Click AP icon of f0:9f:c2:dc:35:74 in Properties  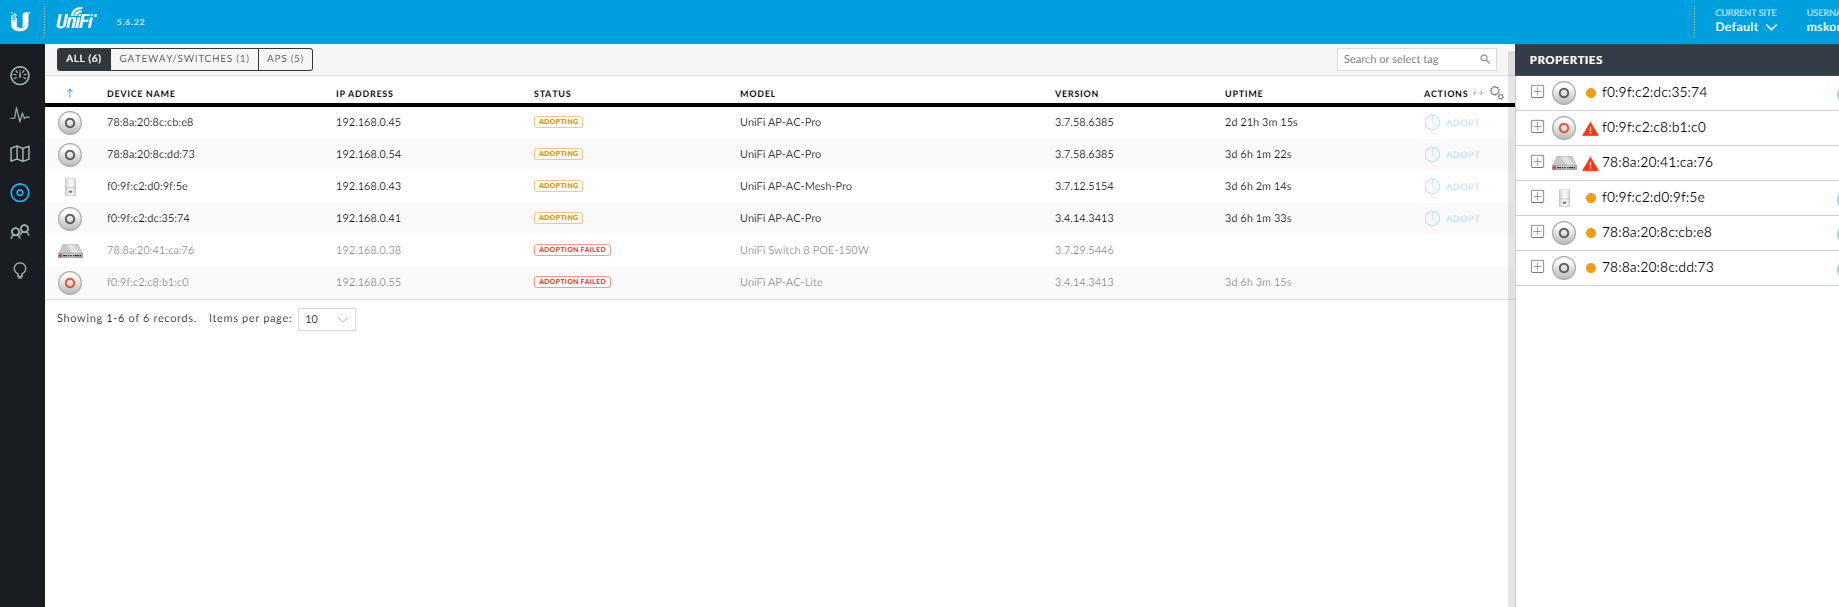1564,93
